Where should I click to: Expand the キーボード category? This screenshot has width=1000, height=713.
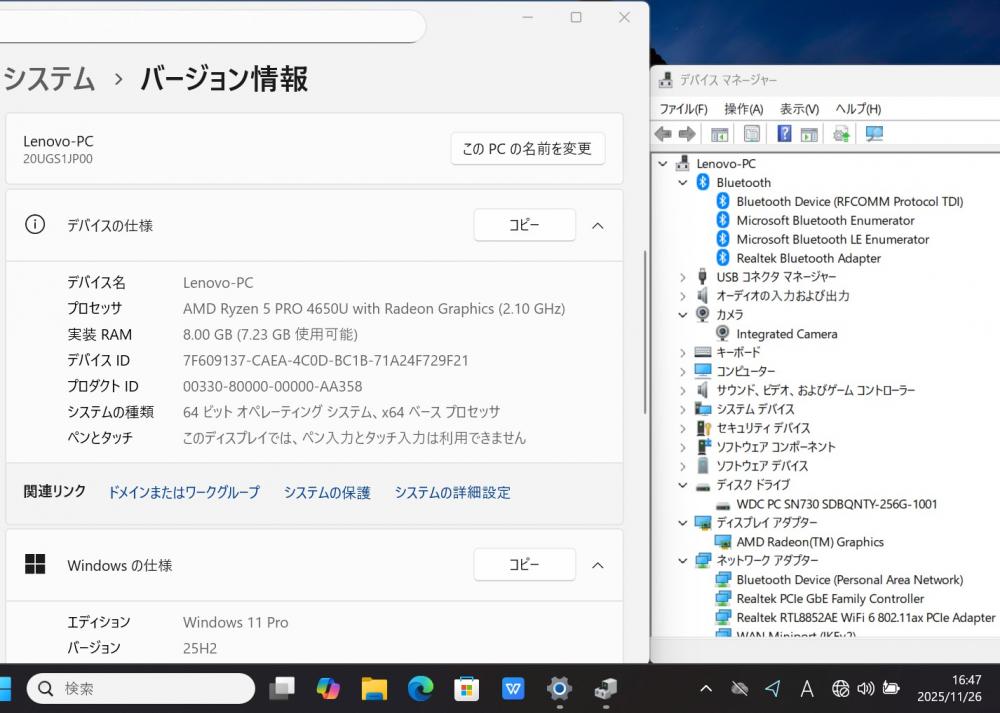[683, 353]
